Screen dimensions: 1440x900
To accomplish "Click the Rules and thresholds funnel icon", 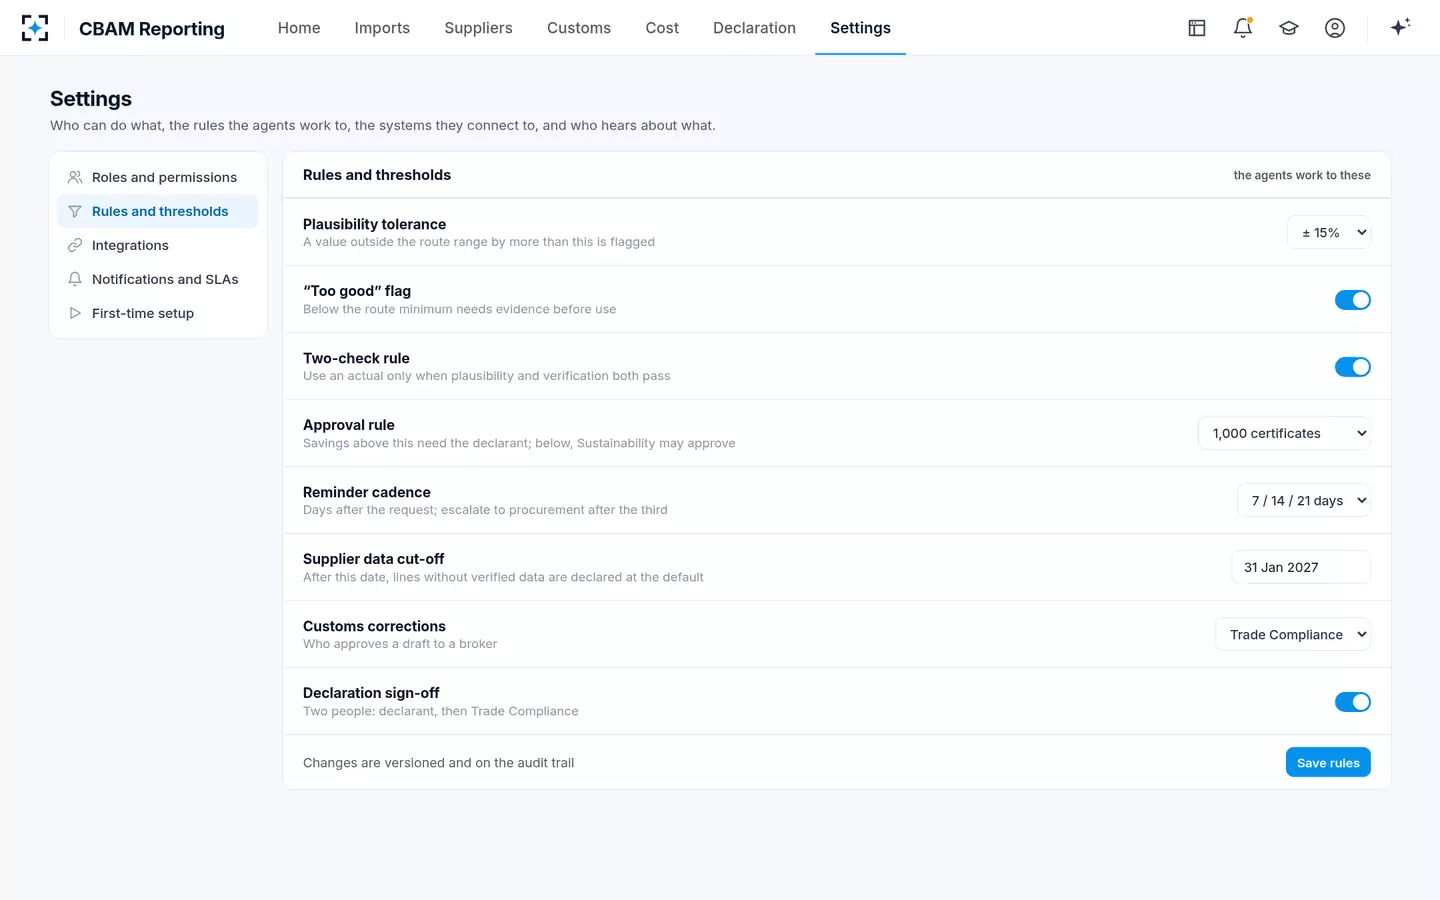I will point(75,211).
